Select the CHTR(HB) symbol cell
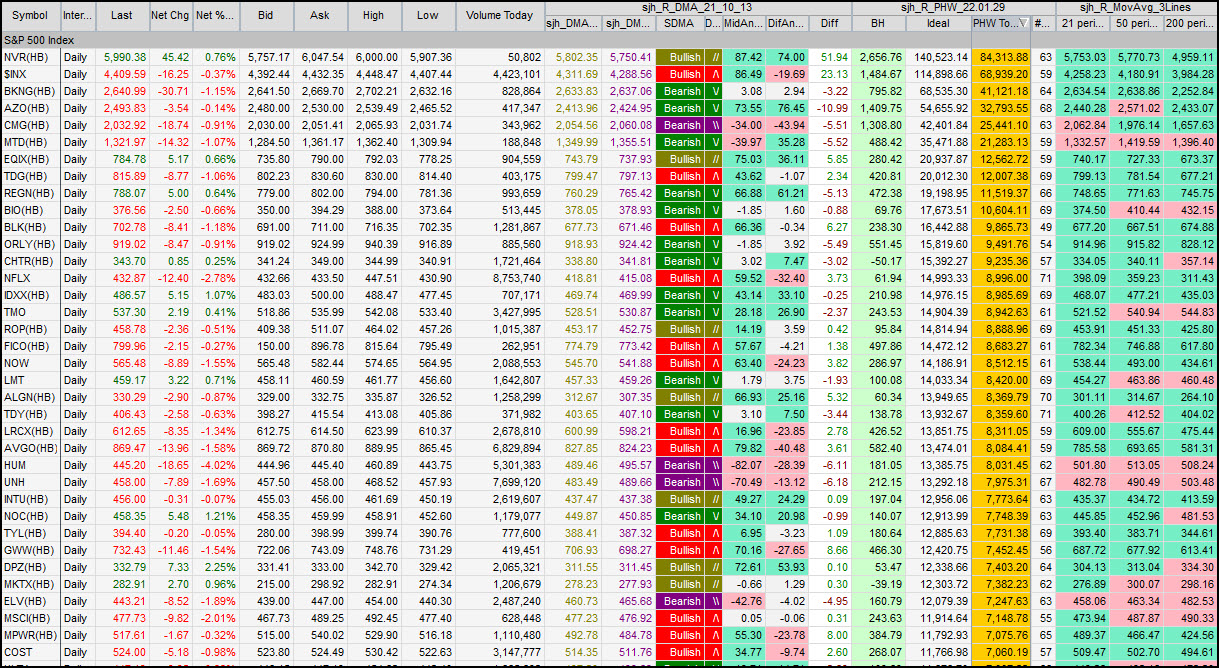Viewport: 1219px width, 668px height. 30,261
